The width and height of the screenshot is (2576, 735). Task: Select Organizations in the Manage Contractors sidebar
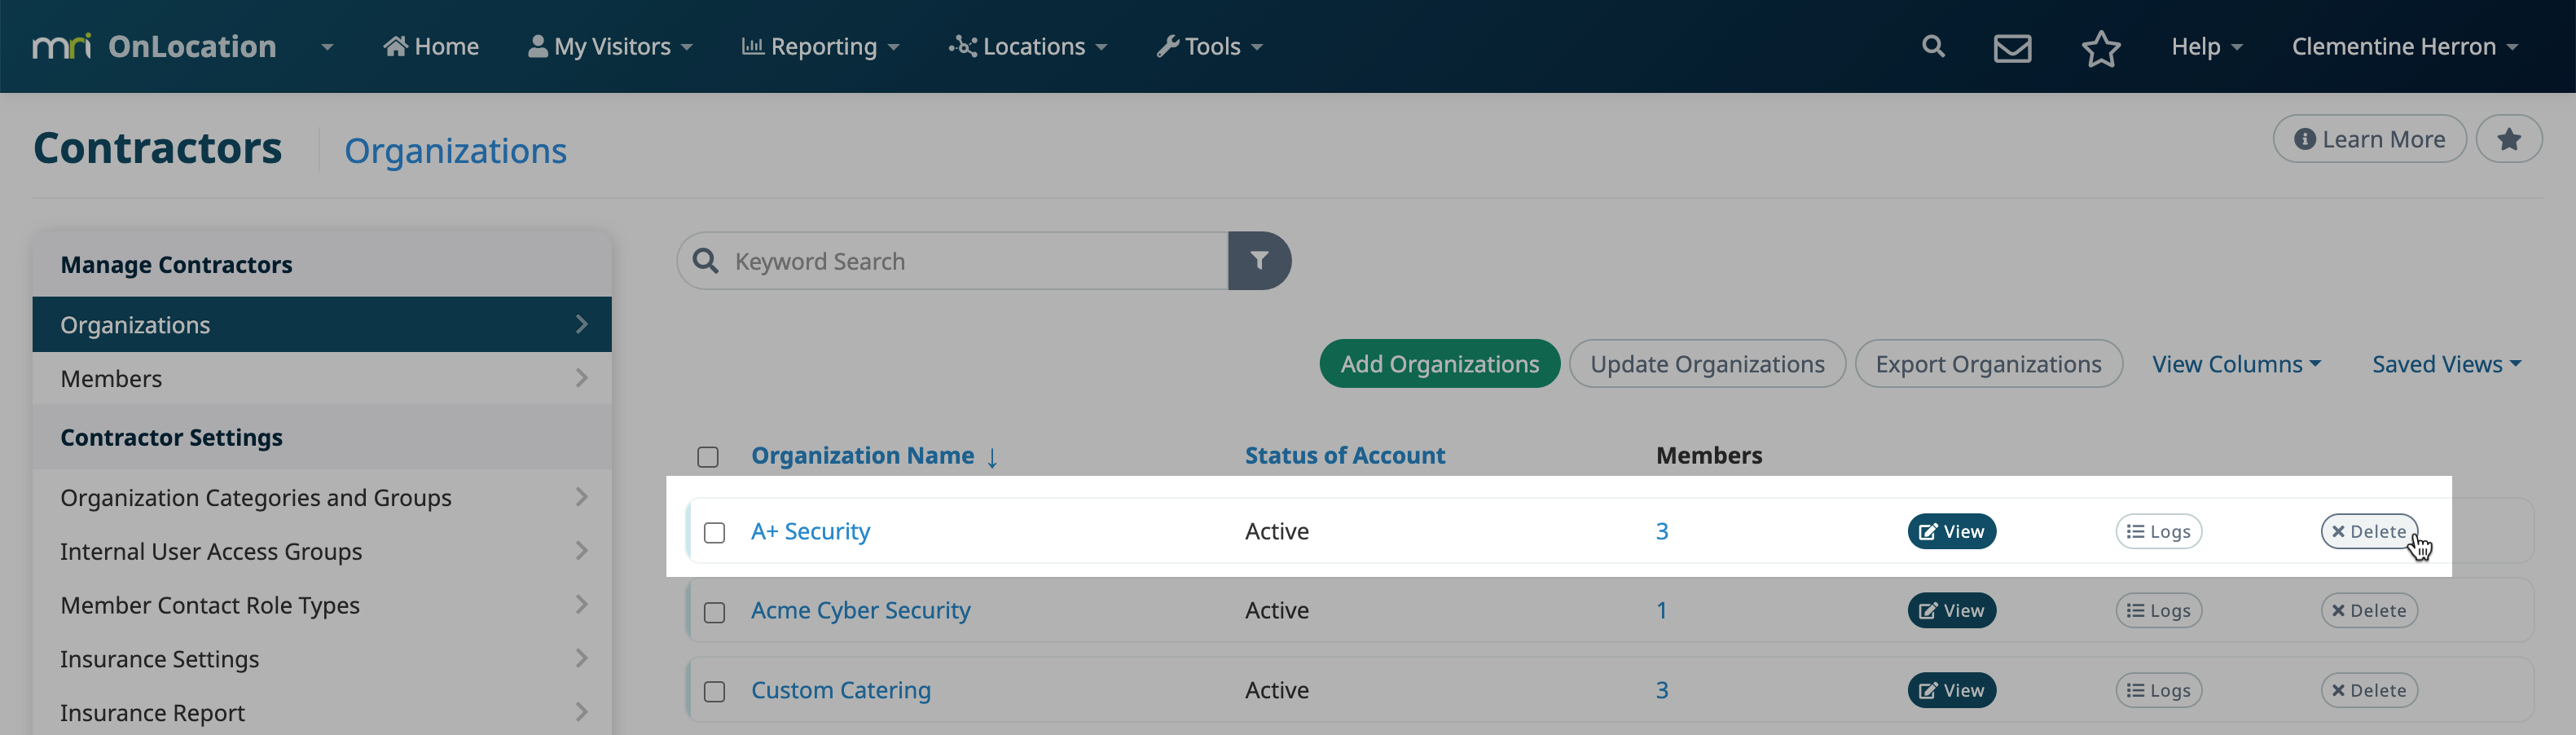321,324
